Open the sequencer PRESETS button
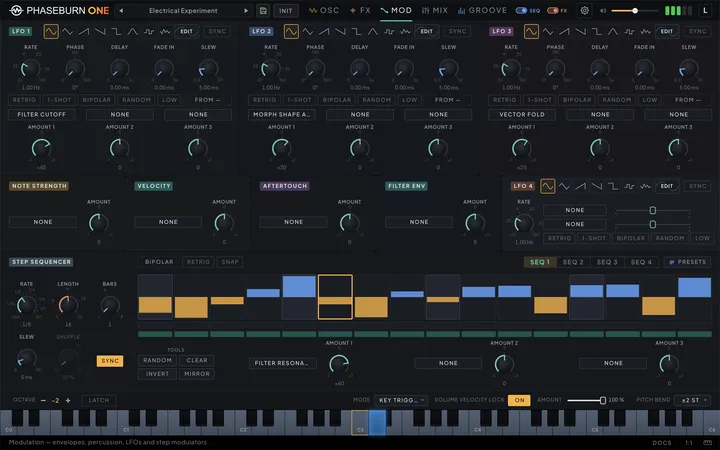720x450 pixels. point(687,262)
